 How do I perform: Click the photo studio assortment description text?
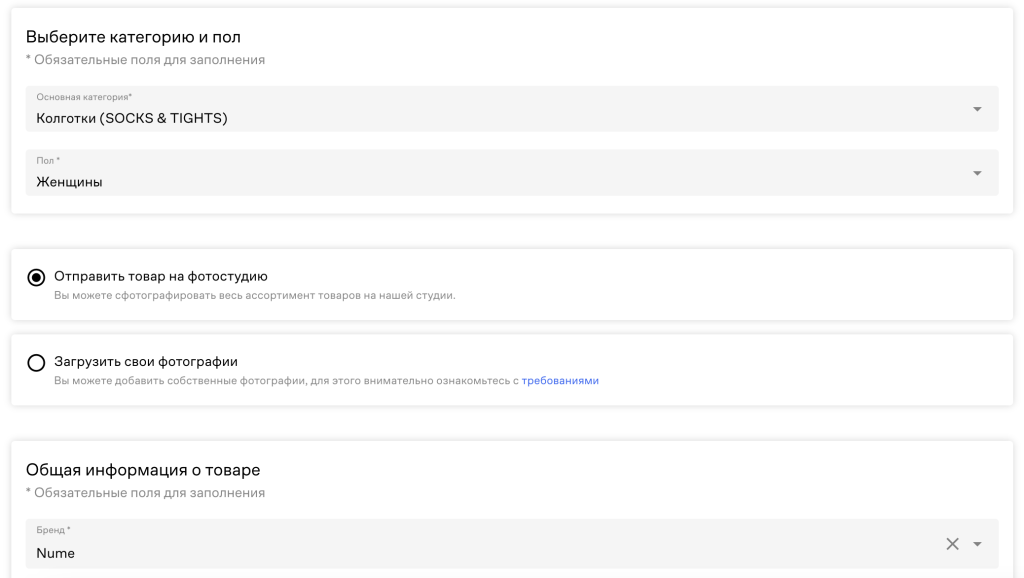(254, 296)
